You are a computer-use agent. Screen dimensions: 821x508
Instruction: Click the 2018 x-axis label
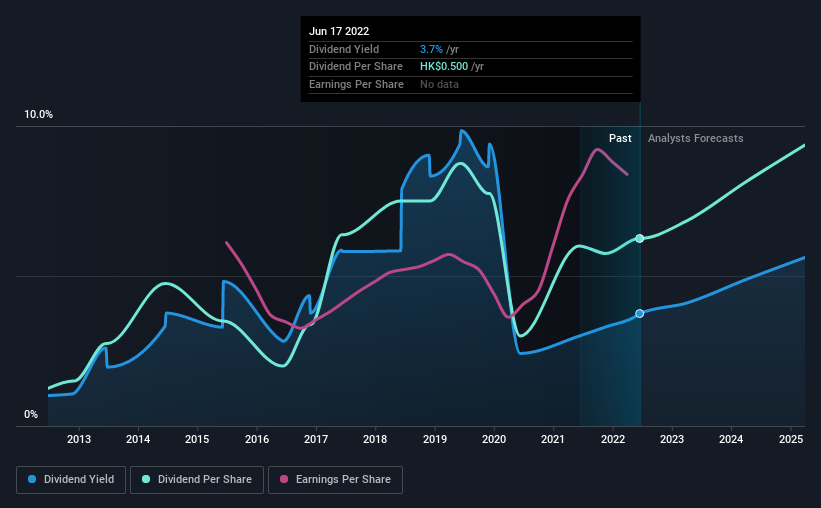pos(375,439)
